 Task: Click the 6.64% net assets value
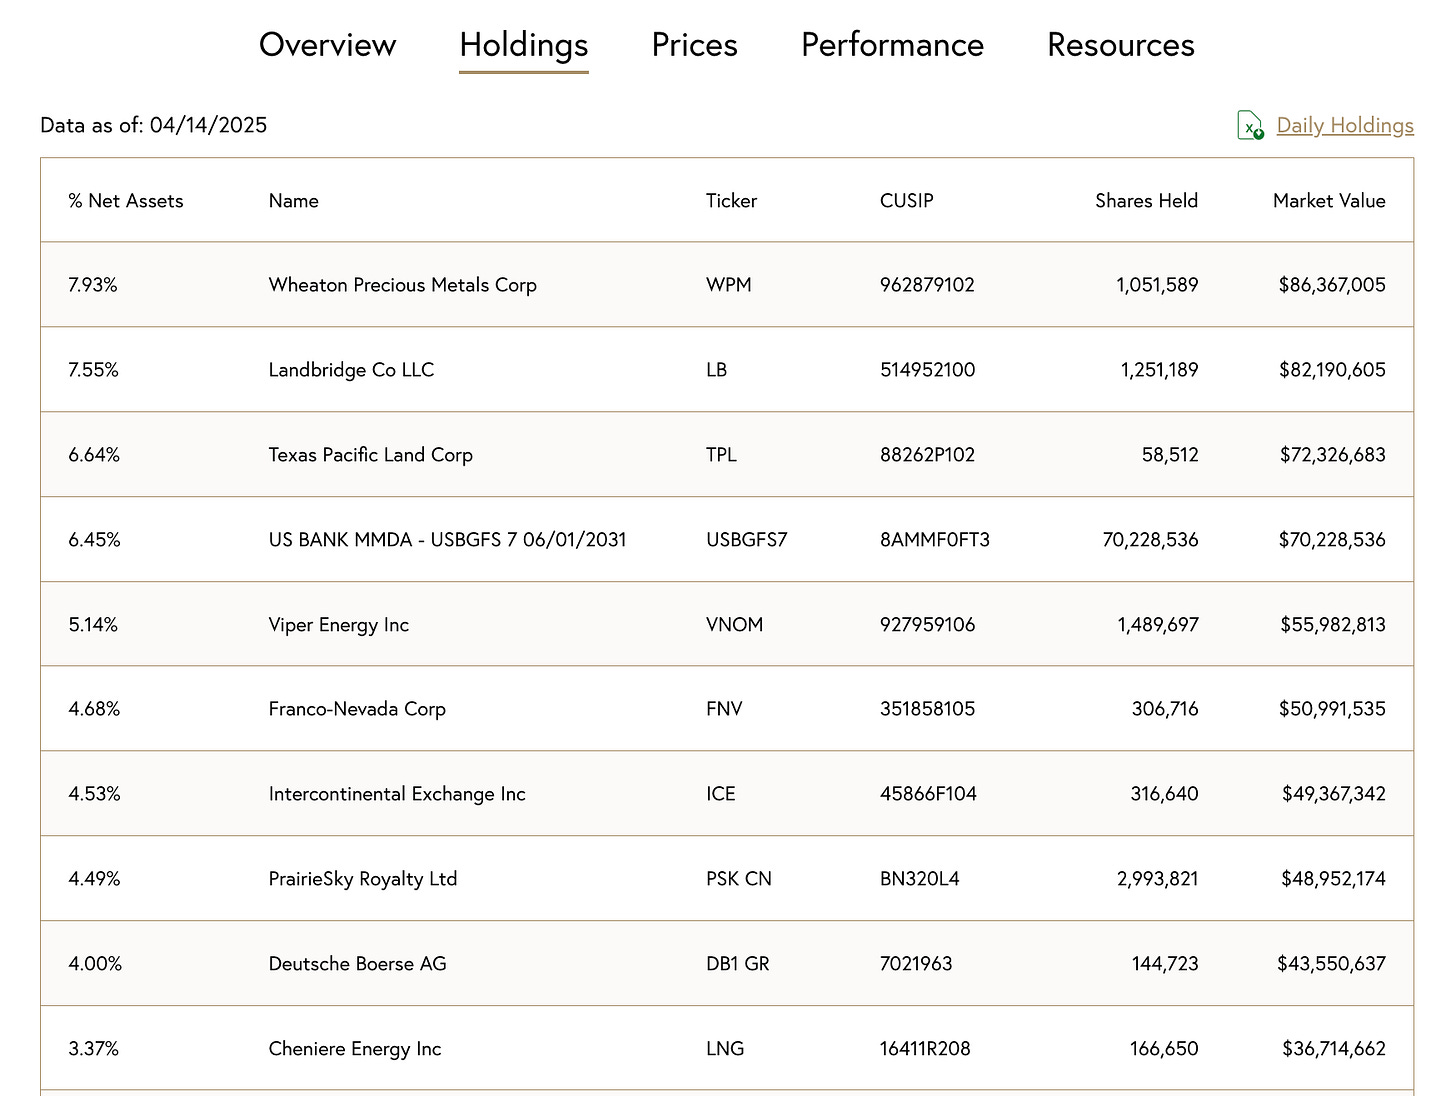coord(94,455)
